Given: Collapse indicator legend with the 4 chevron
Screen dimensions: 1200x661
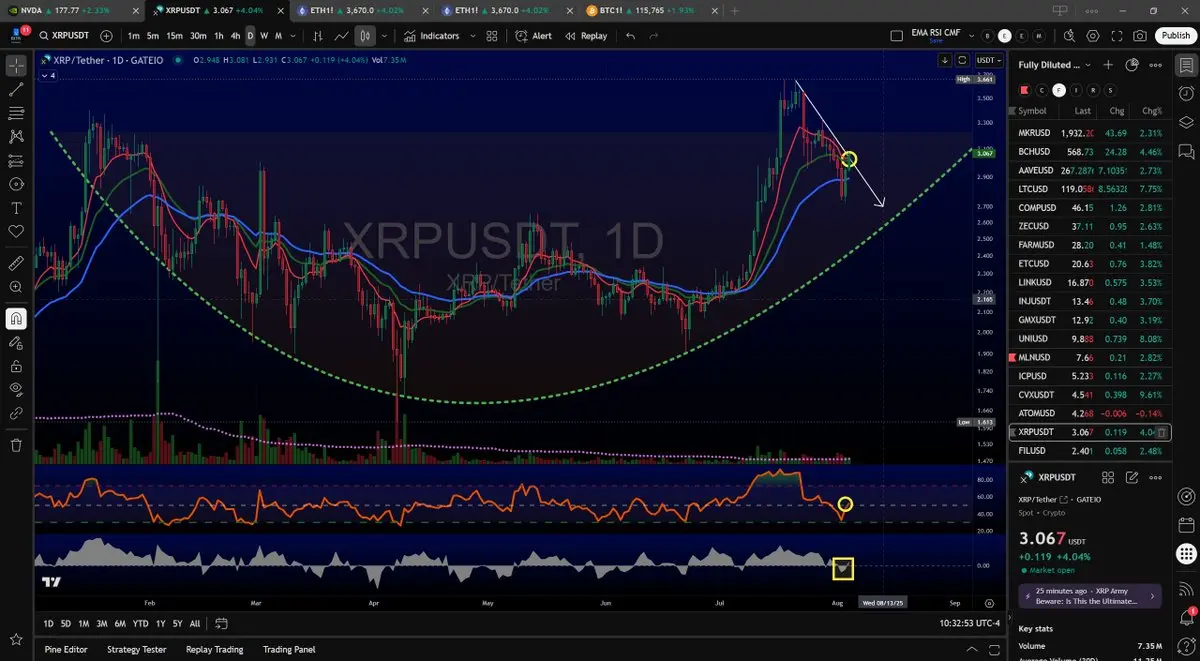Looking at the screenshot, I should pyautogui.click(x=48, y=75).
